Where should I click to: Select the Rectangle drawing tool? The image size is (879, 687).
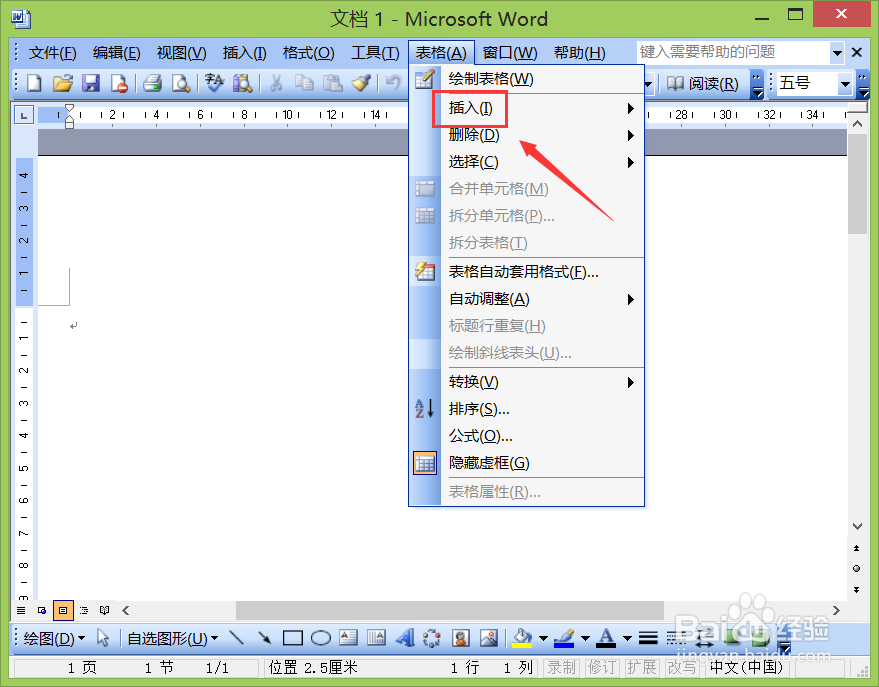(x=293, y=638)
